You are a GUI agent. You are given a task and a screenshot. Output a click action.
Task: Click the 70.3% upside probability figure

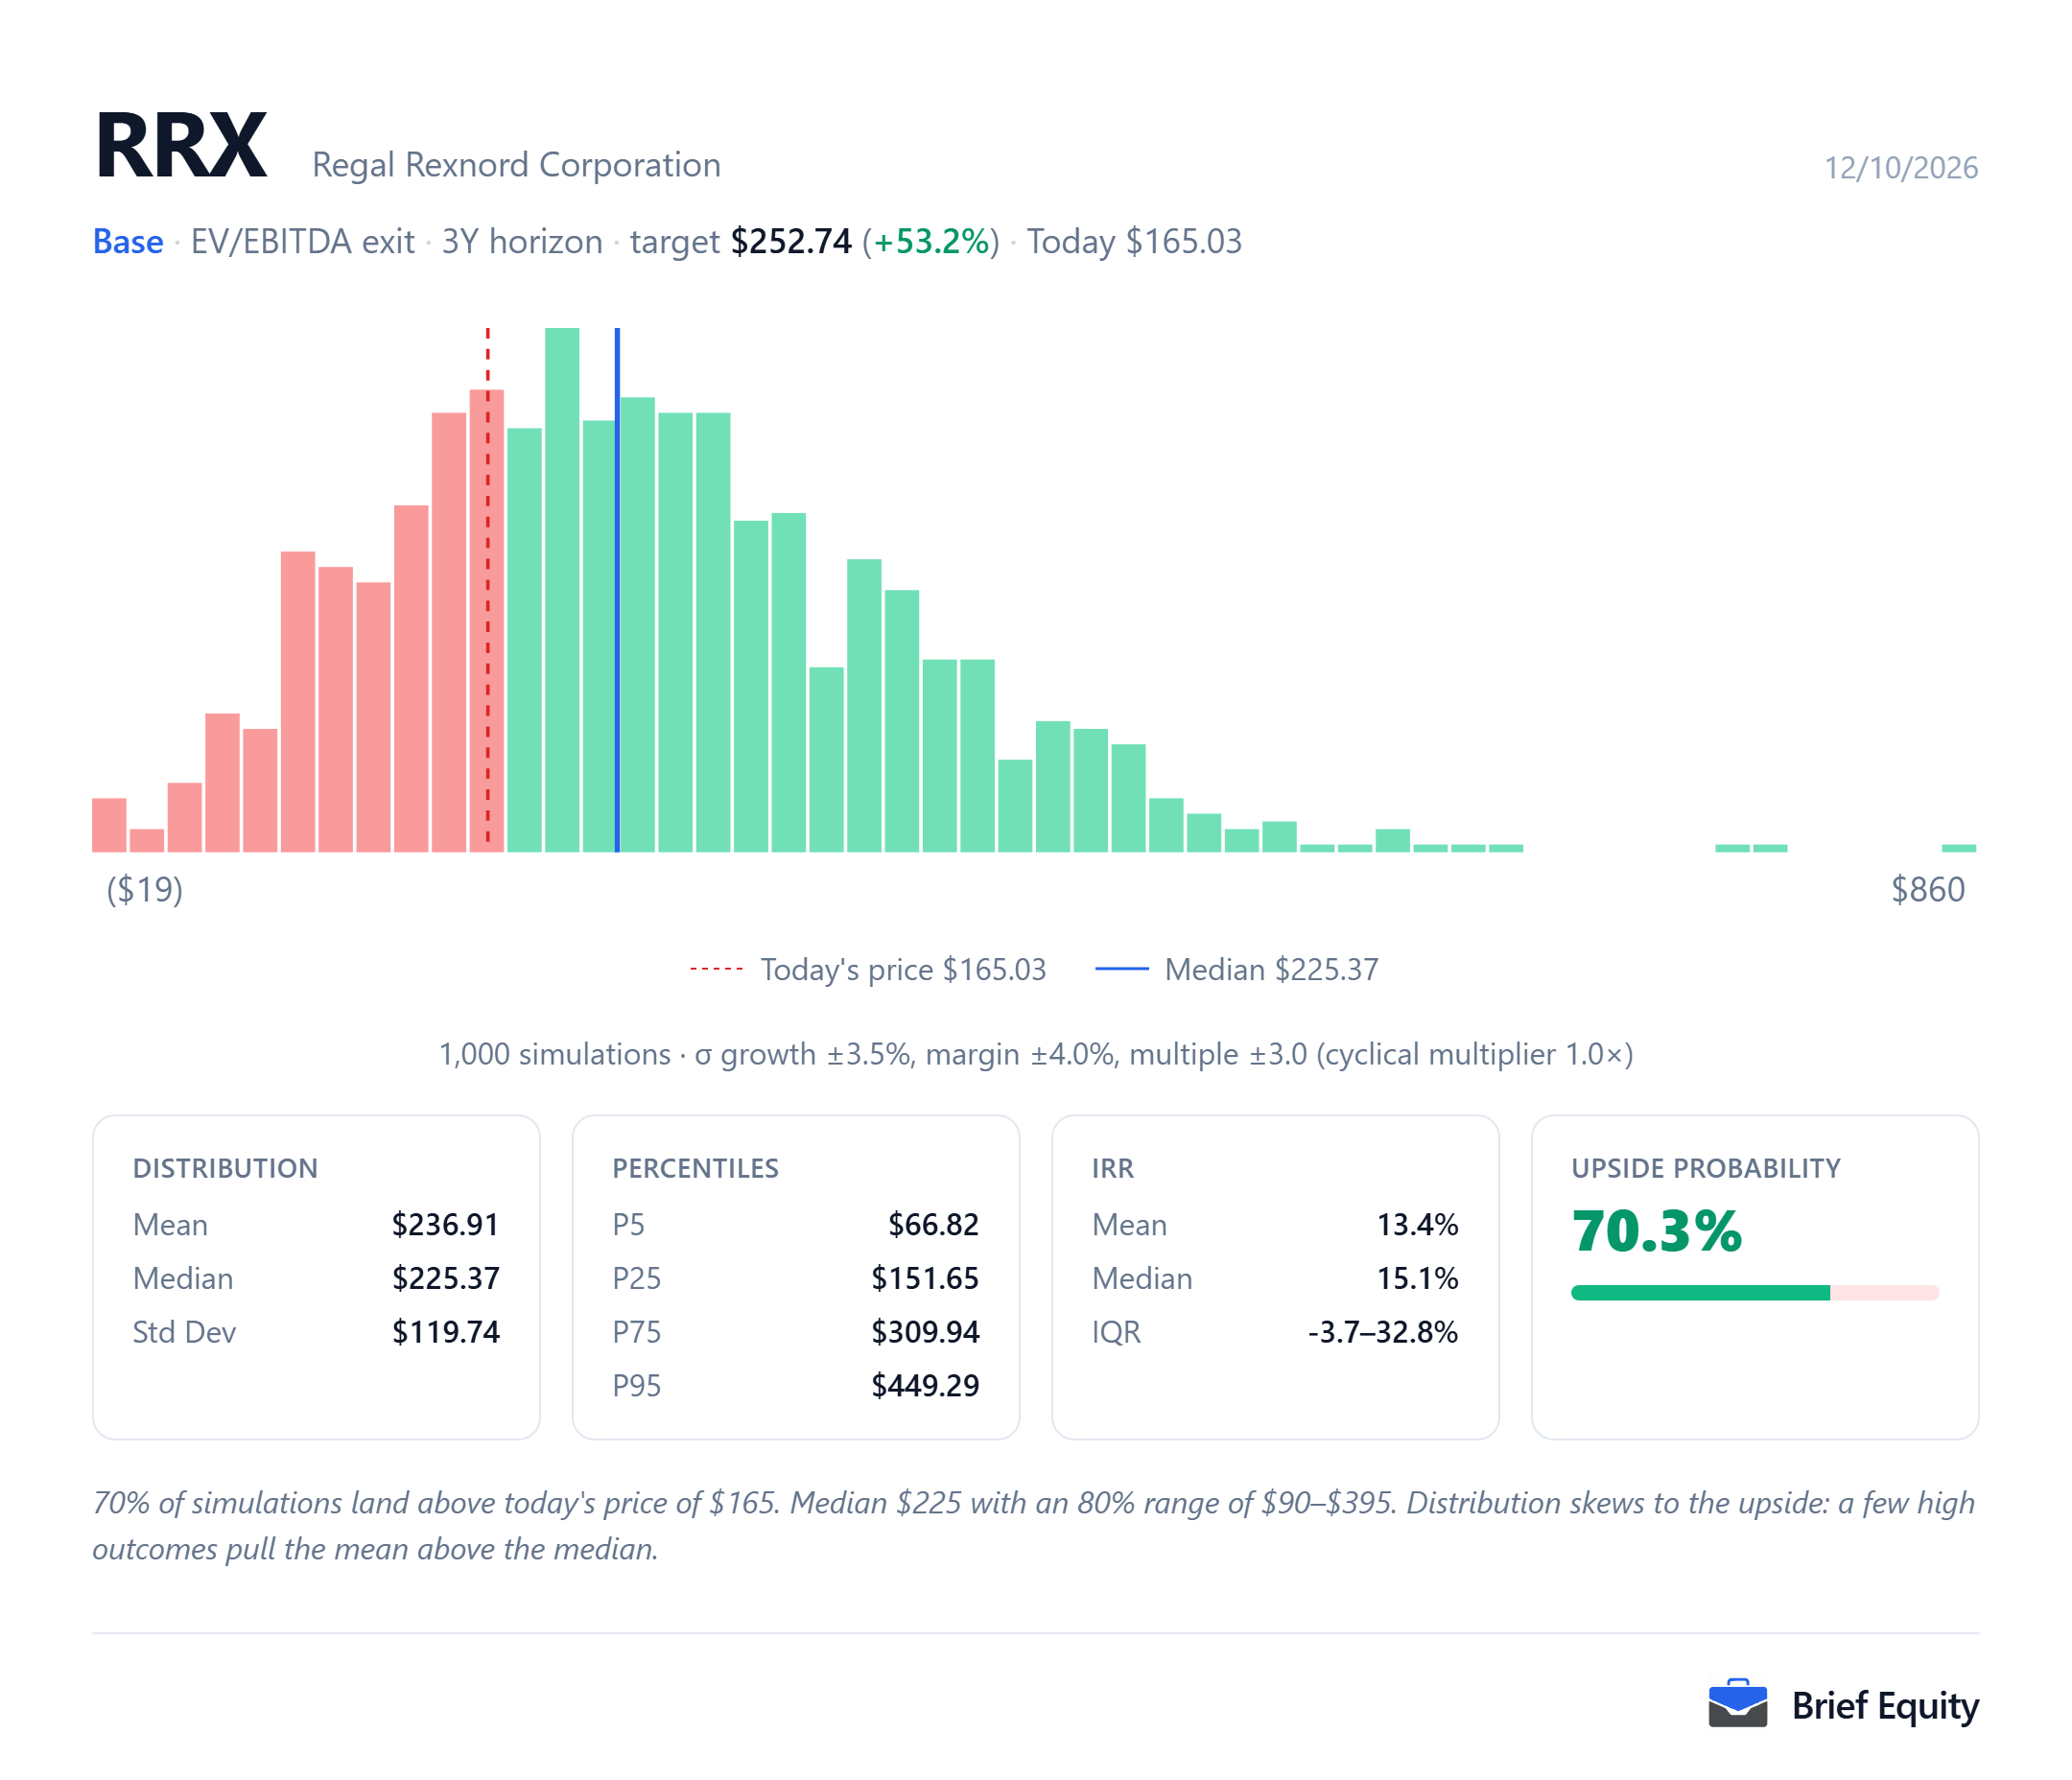click(1657, 1232)
